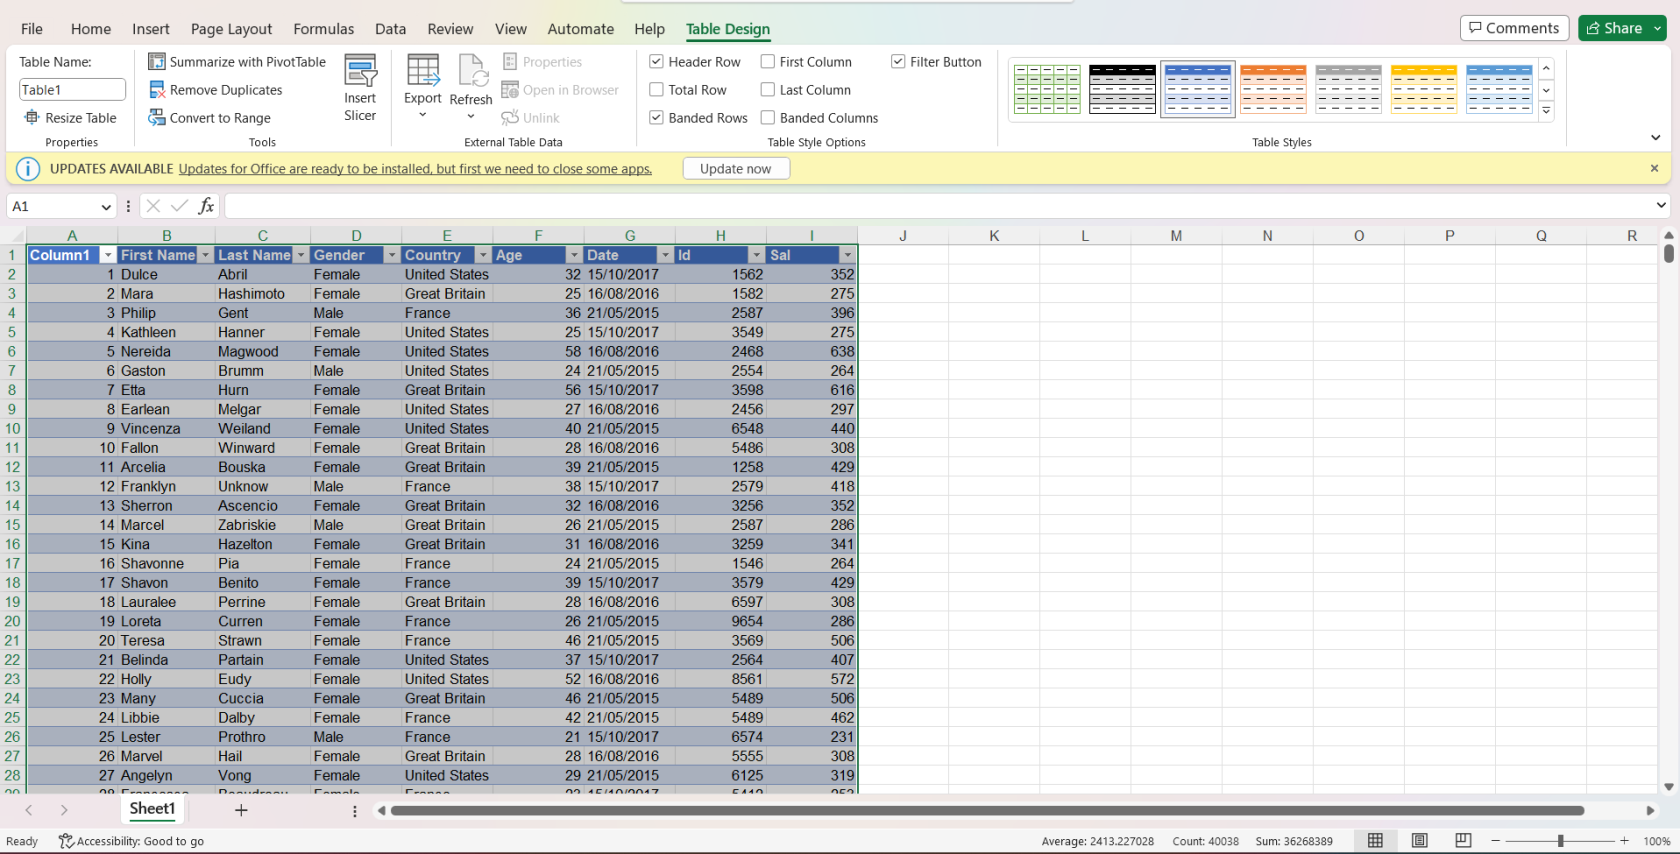Image resolution: width=1680 pixels, height=854 pixels.
Task: Click the Office updates ready link
Action: click(415, 169)
